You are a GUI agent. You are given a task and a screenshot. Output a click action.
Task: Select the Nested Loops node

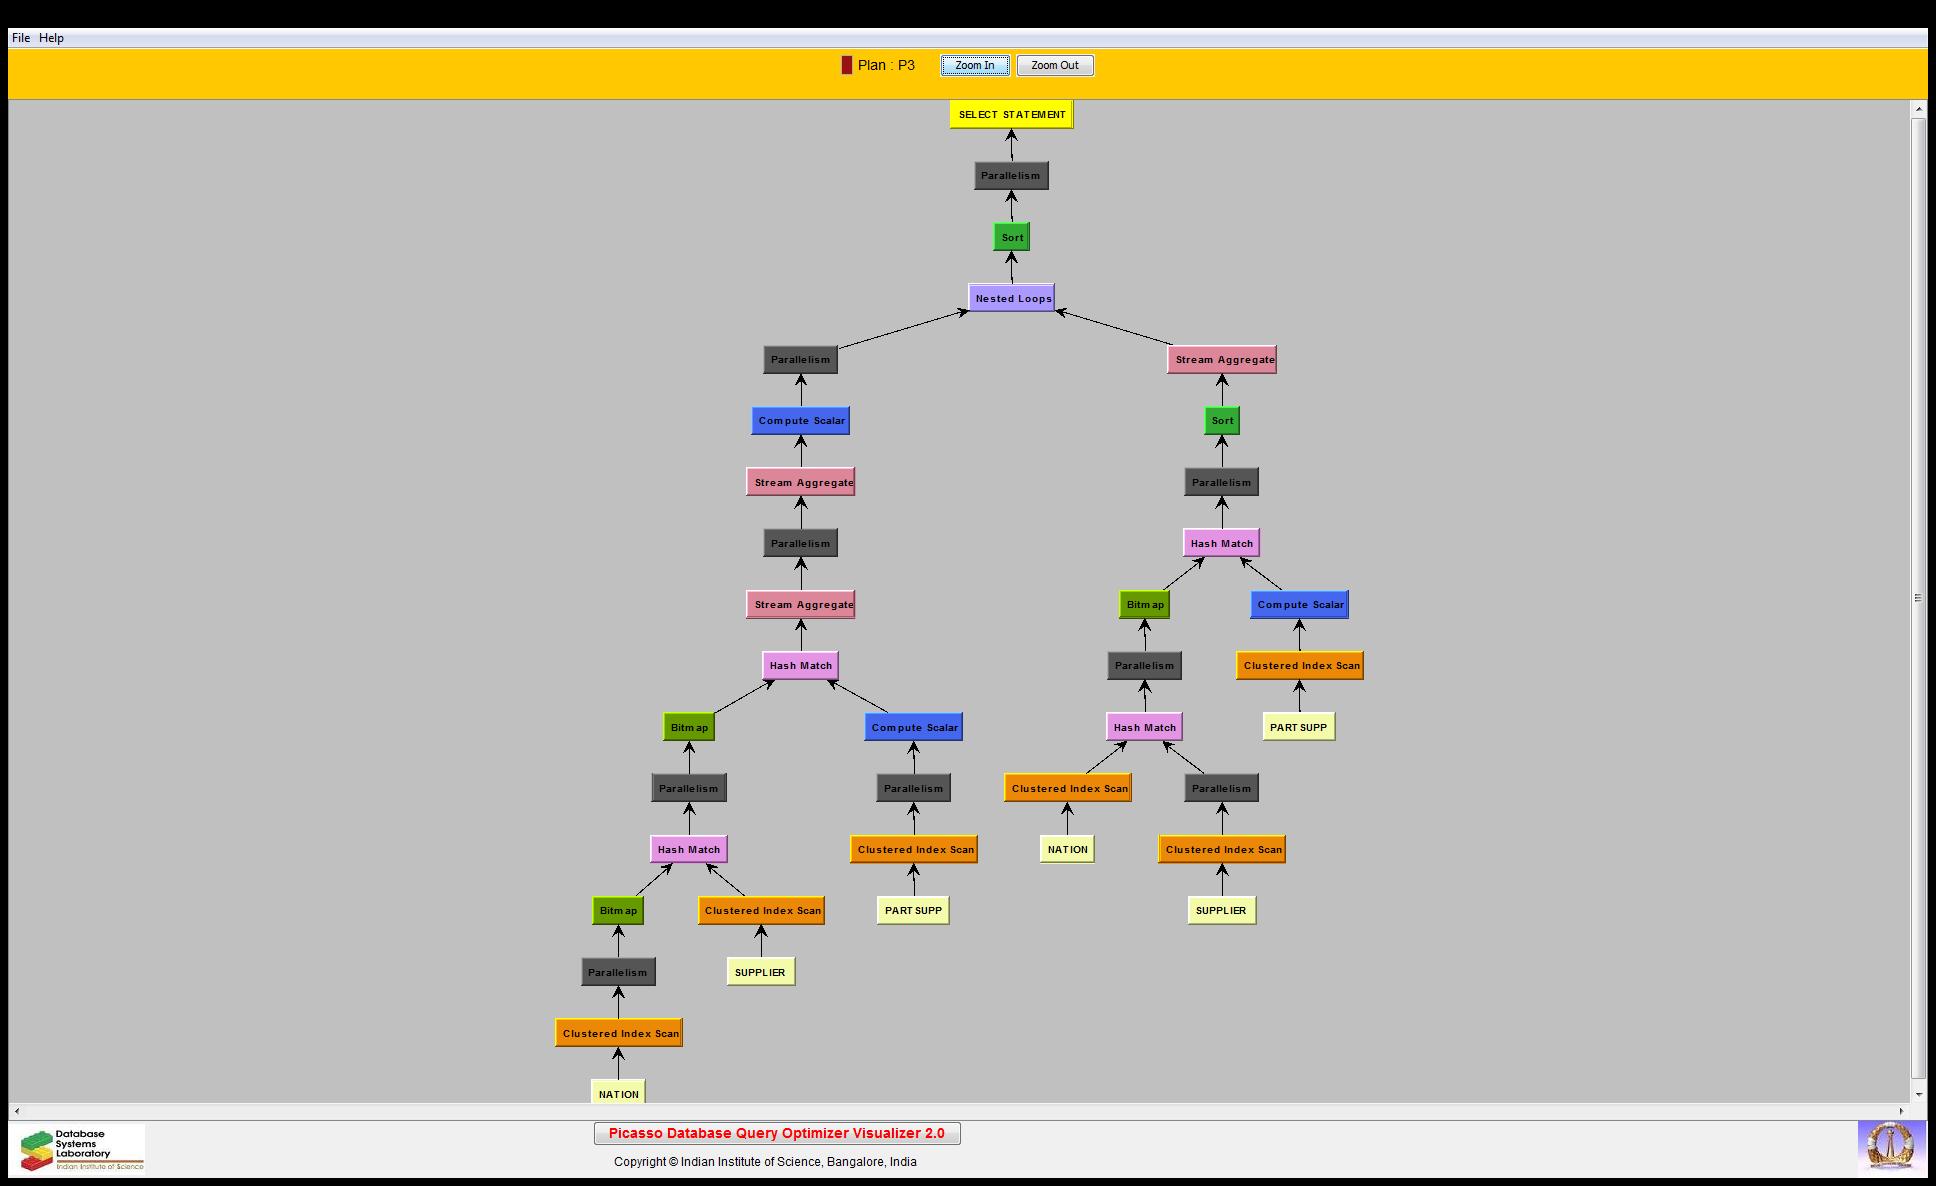[x=1012, y=298]
